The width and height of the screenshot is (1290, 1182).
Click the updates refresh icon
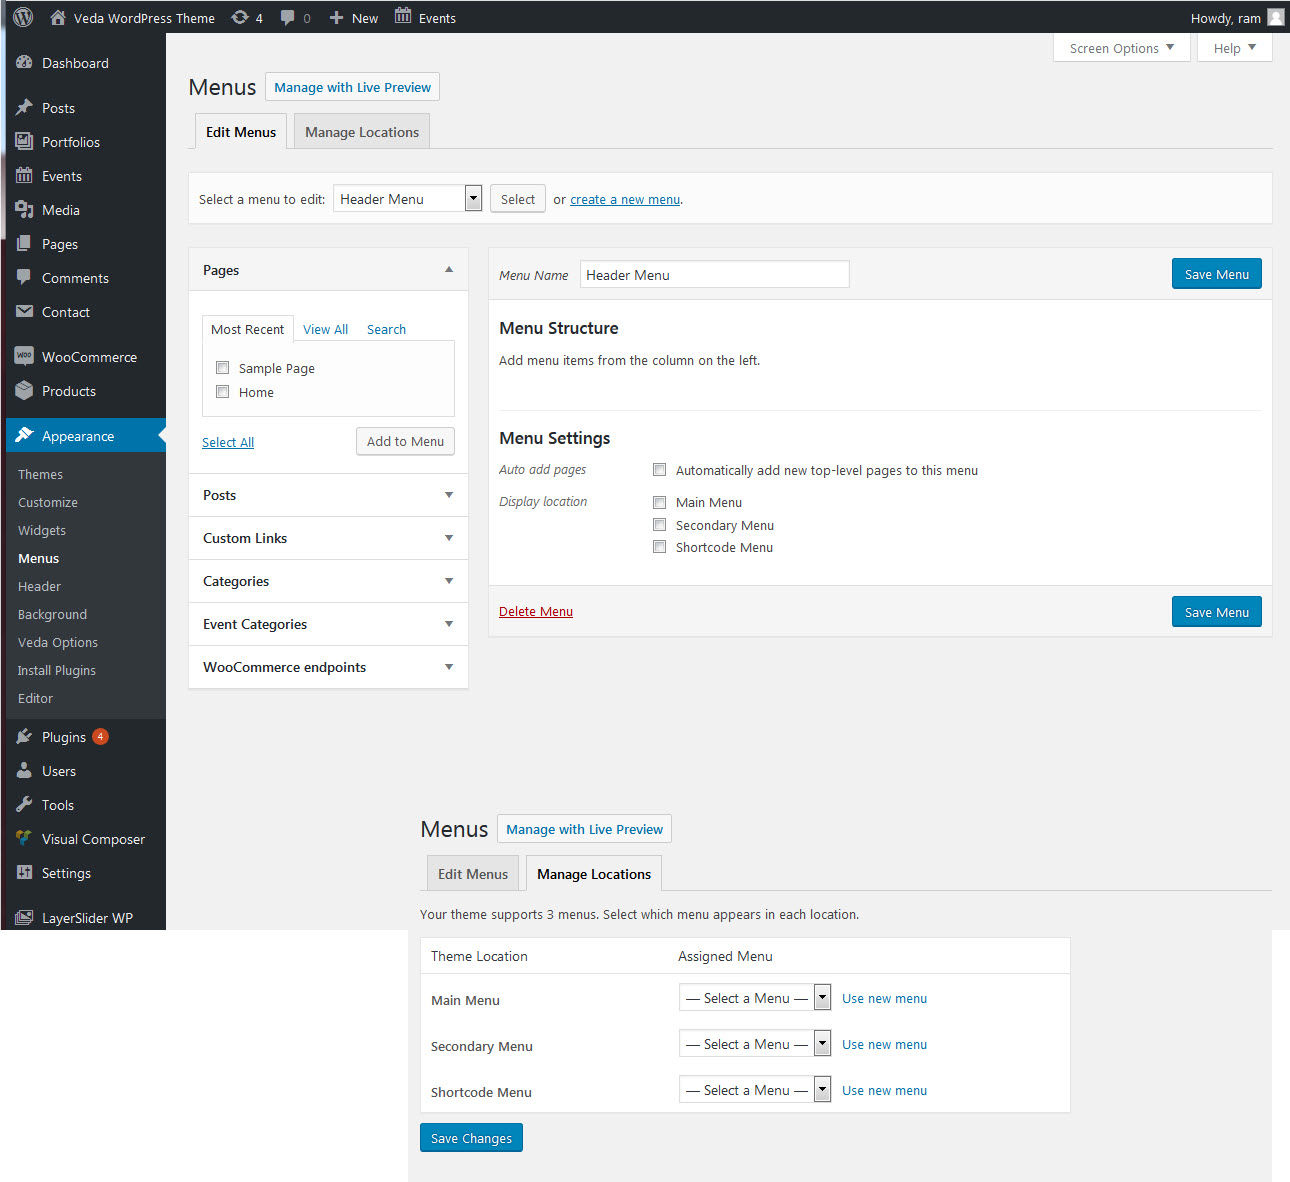click(x=240, y=17)
